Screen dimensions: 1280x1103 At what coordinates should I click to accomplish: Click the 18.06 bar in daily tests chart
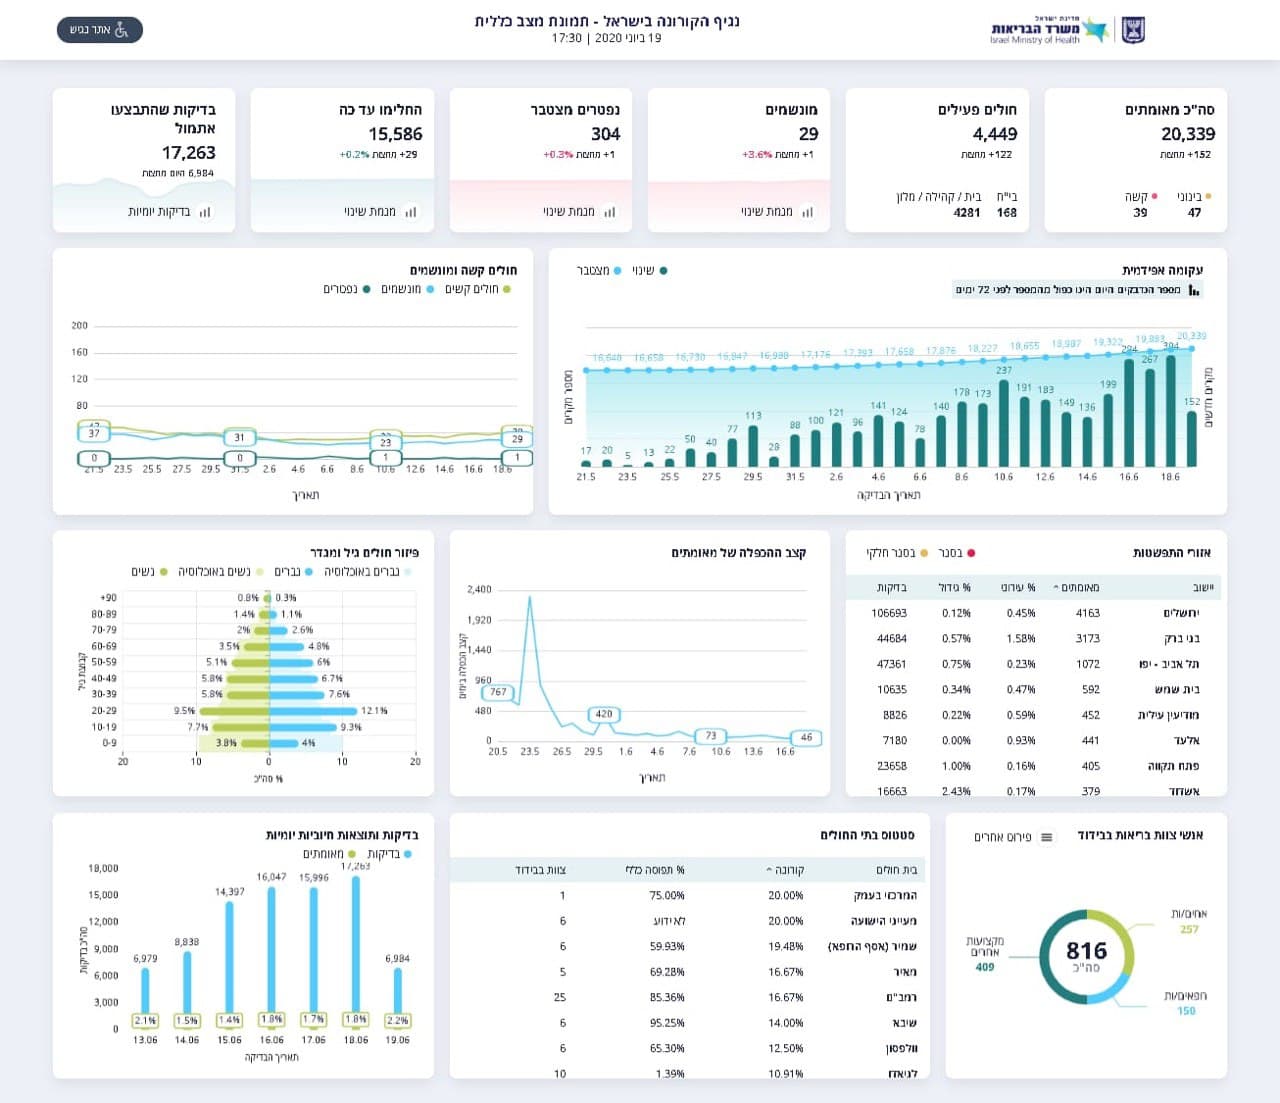(x=356, y=944)
